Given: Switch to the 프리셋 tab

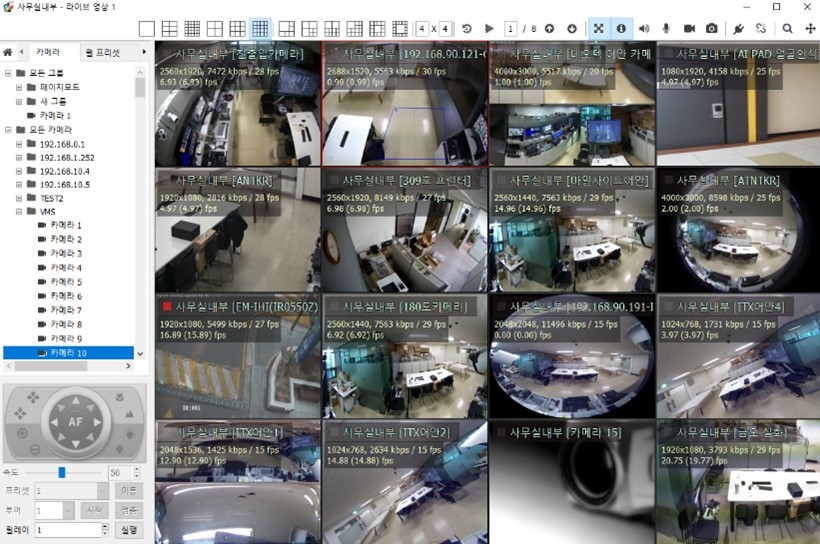Looking at the screenshot, I should (104, 52).
